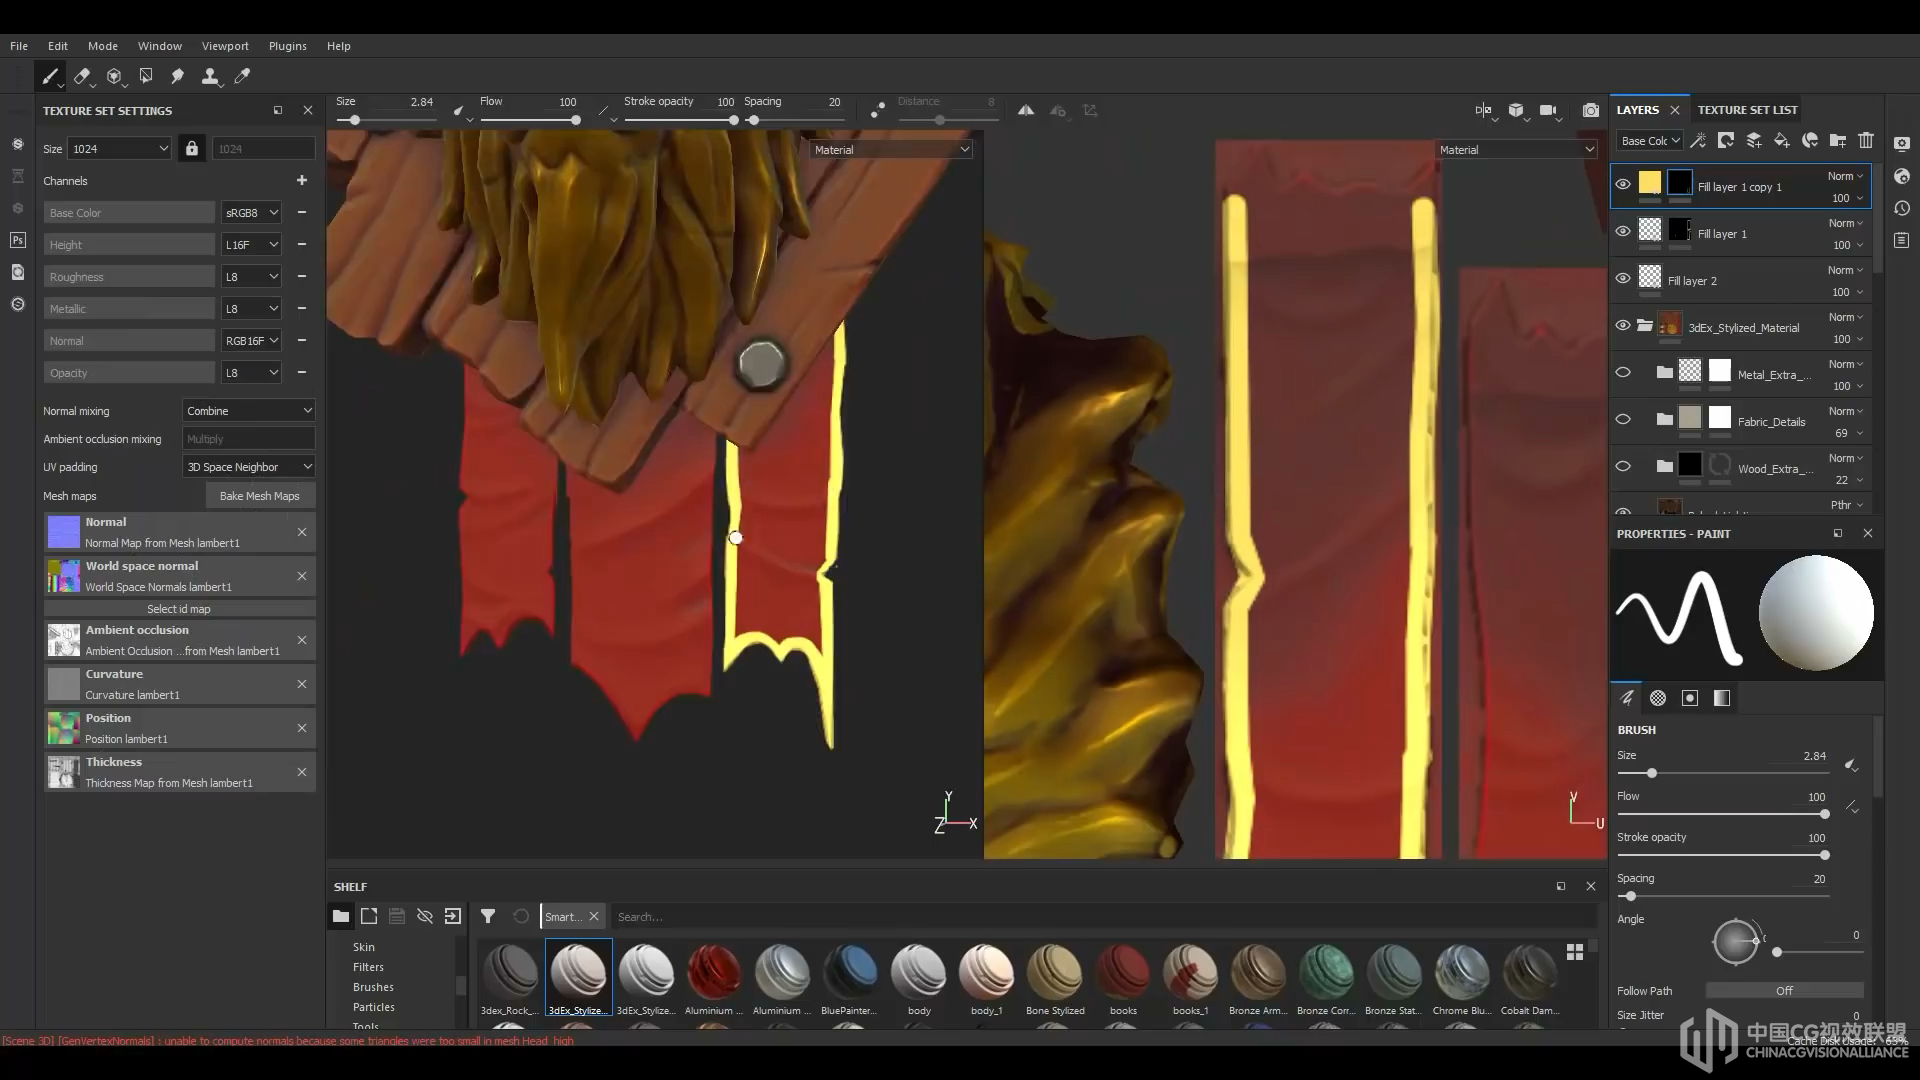Open the video camera settings icon
This screenshot has width=1920, height=1080.
tap(1548, 110)
